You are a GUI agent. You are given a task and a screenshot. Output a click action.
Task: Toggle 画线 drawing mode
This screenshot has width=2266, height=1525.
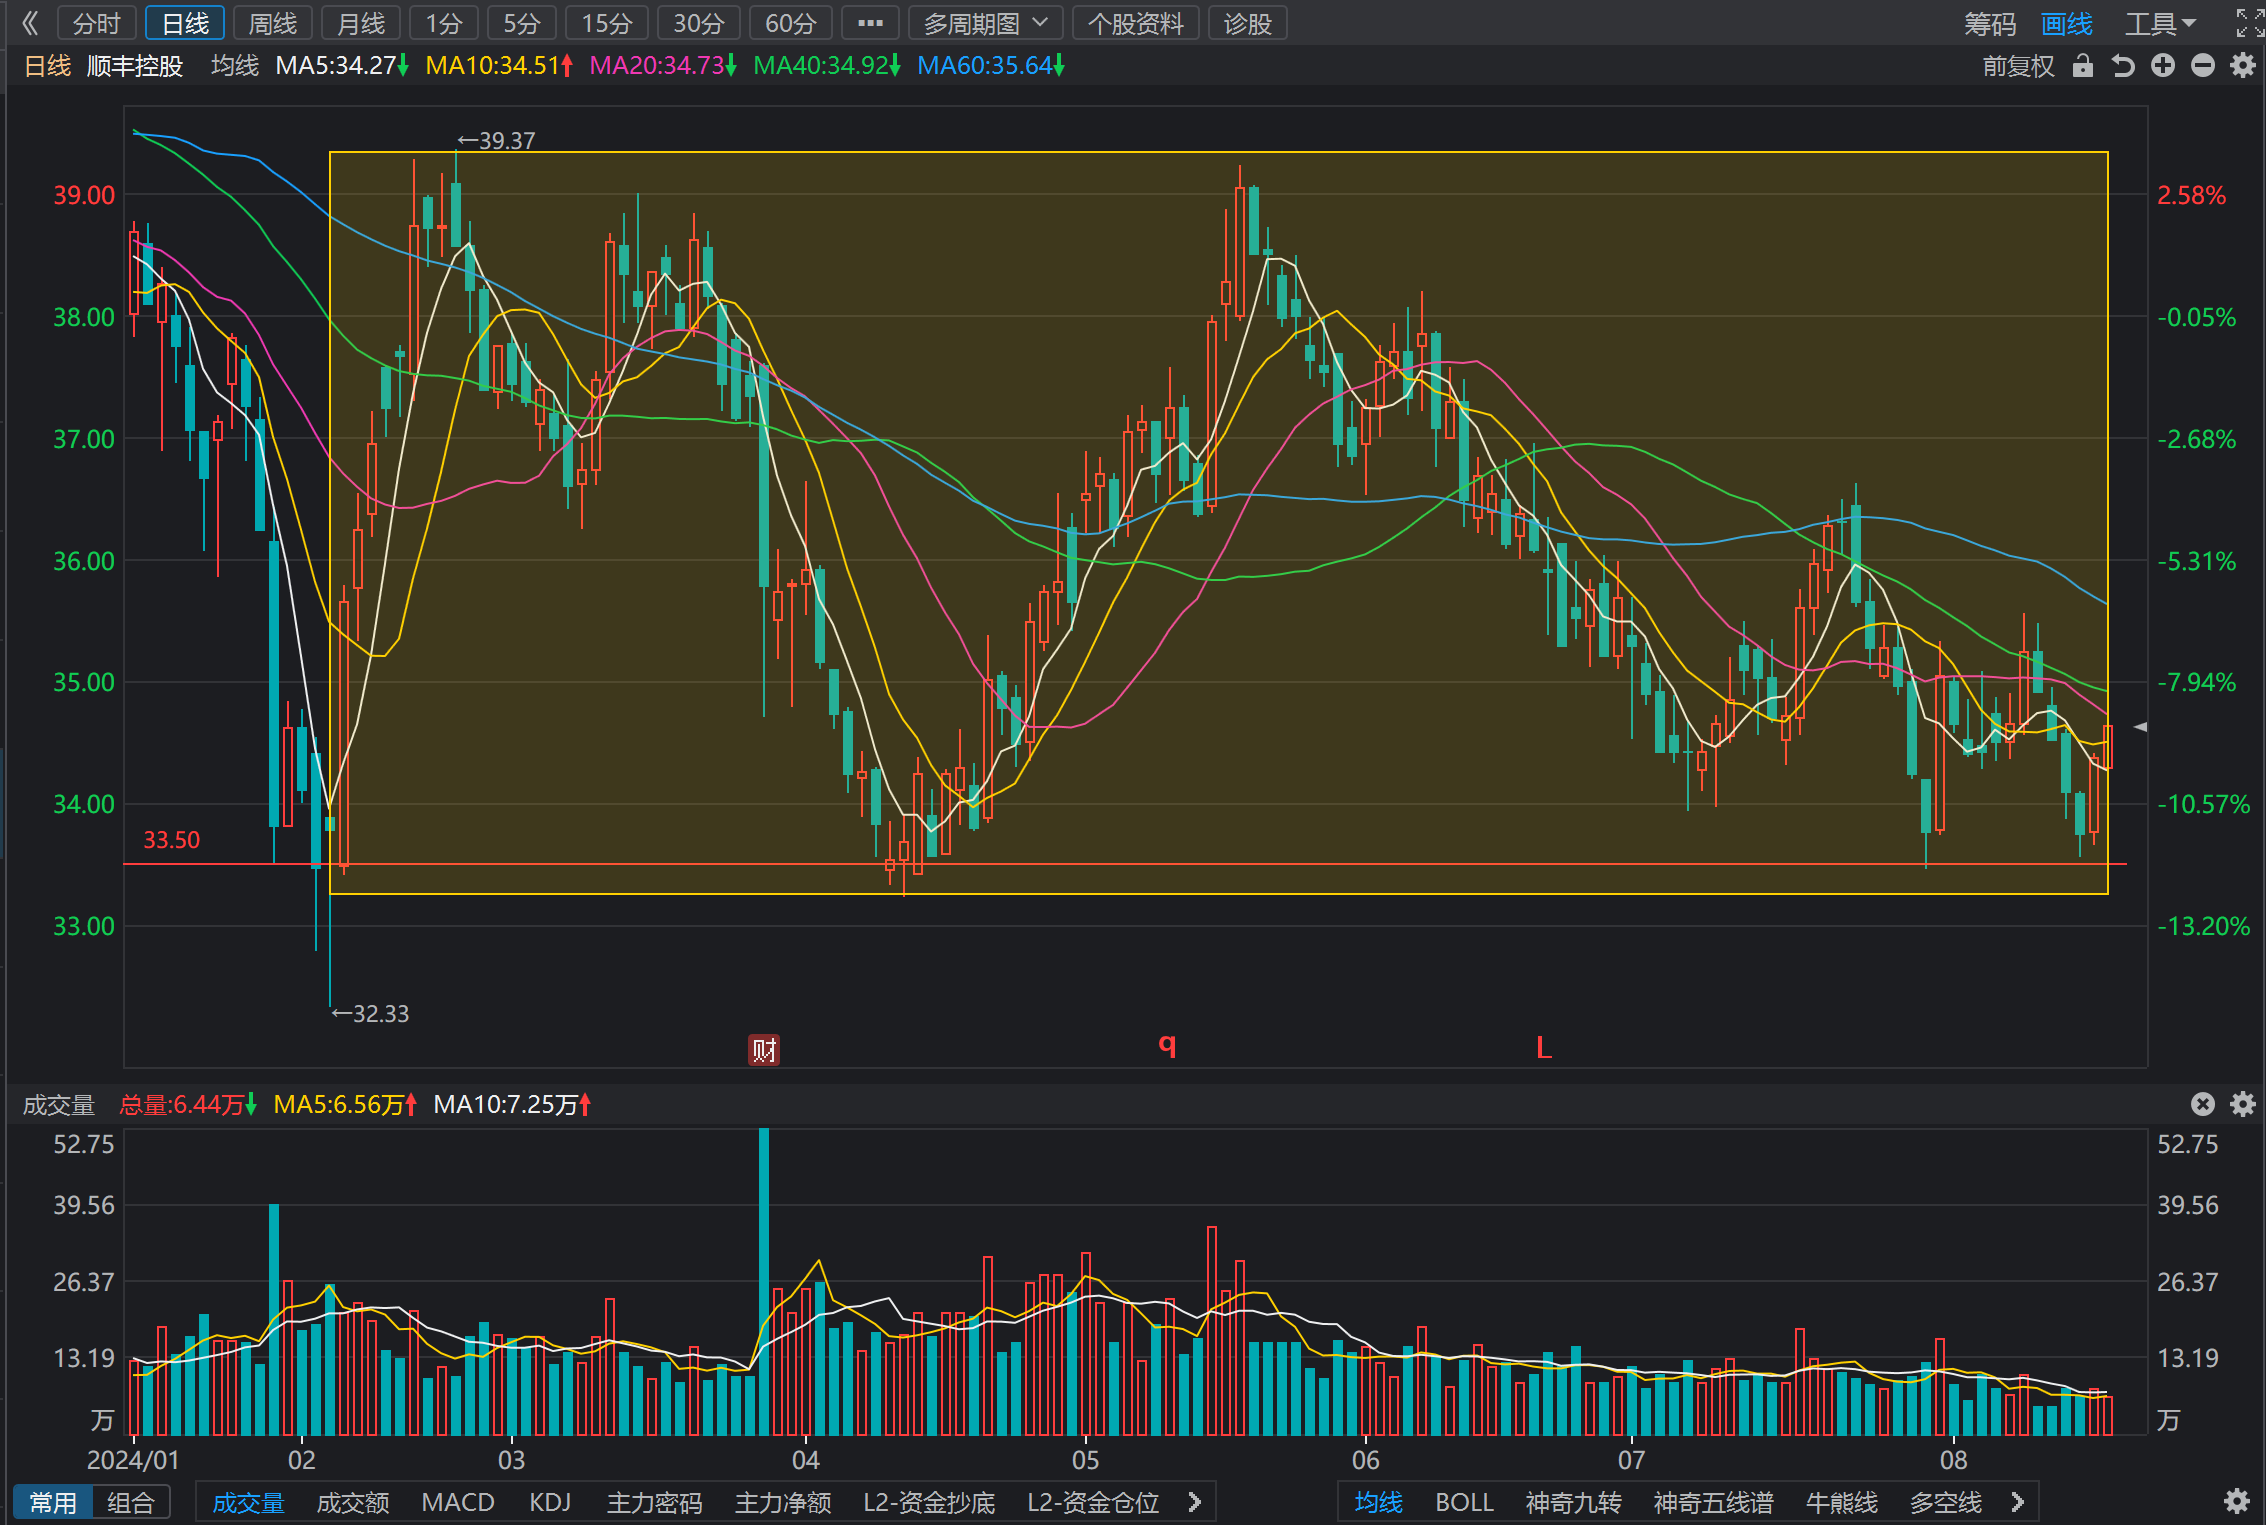2067,23
